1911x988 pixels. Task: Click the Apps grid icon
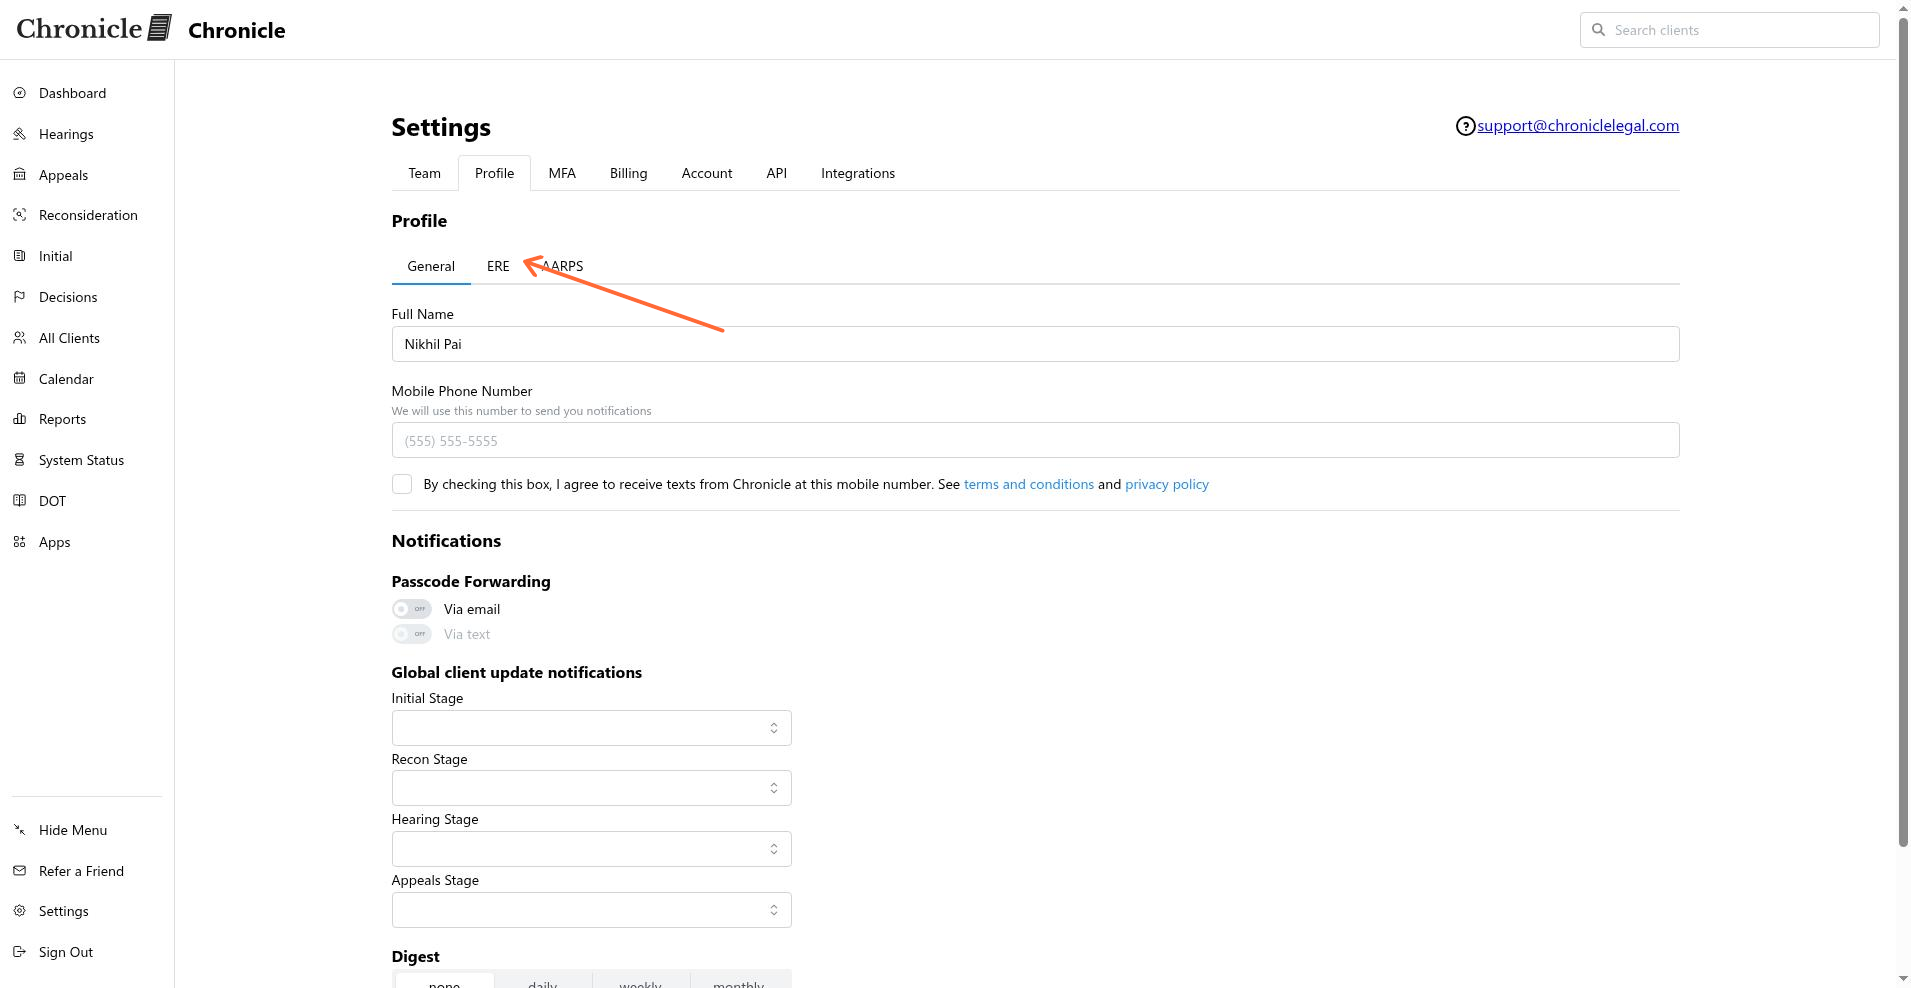tap(19, 542)
